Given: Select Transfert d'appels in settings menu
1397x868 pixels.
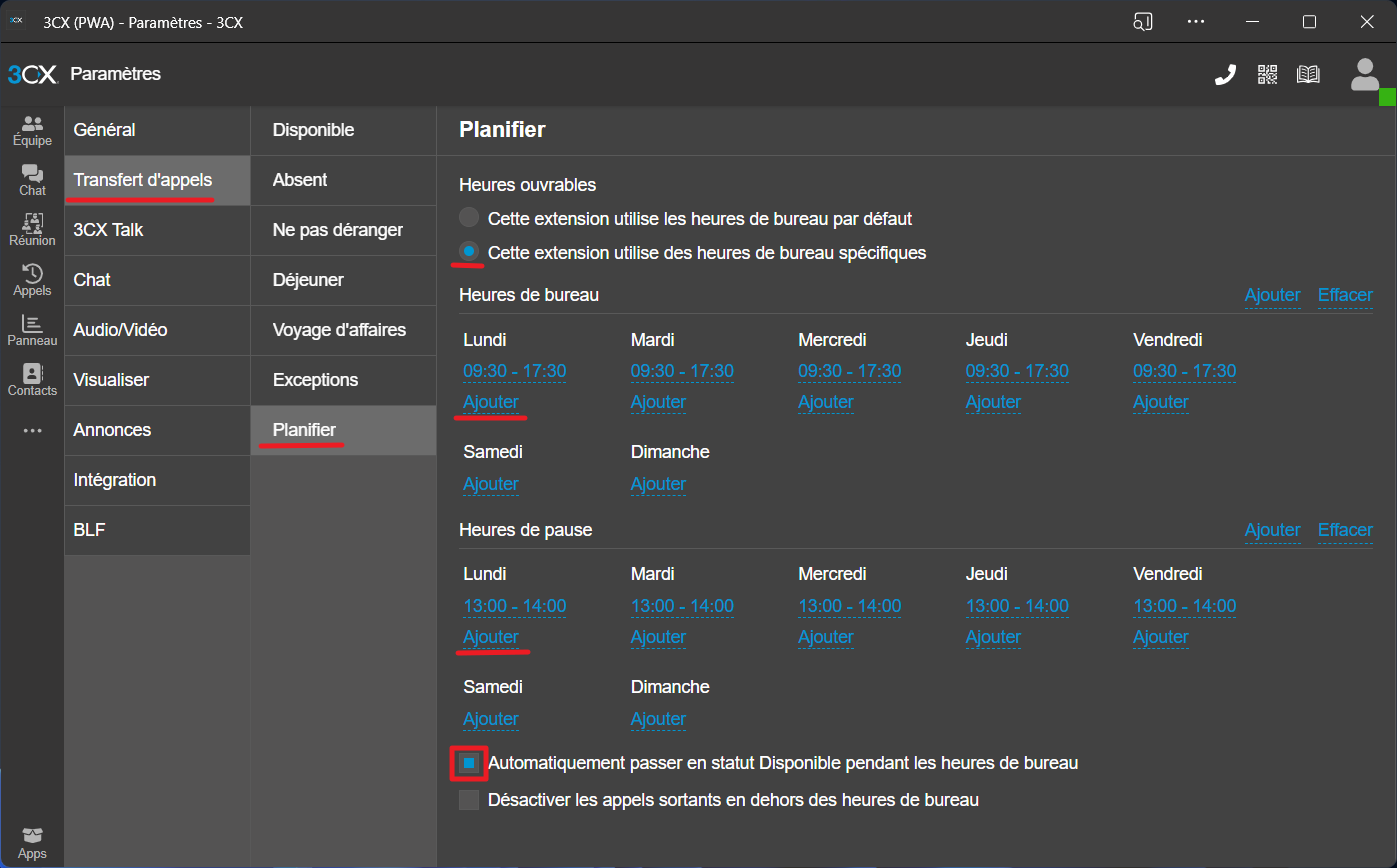Looking at the screenshot, I should tap(157, 180).
